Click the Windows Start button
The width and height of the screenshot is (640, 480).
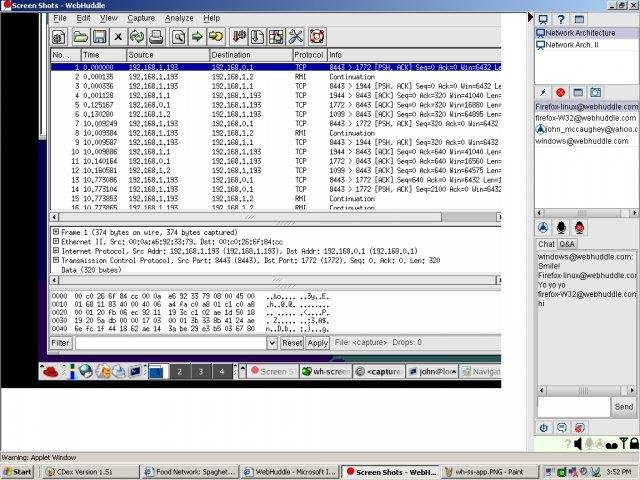point(18,472)
